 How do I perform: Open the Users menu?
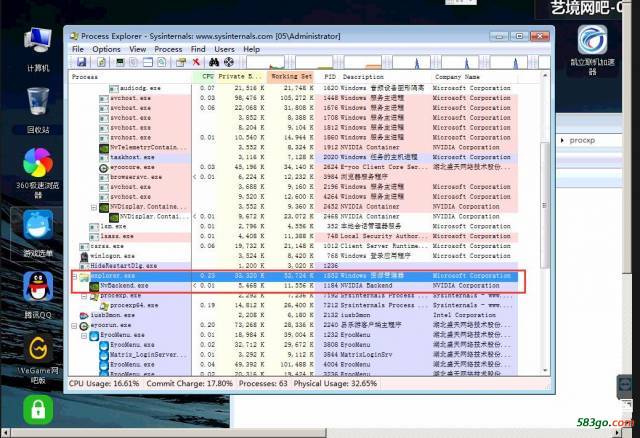[x=224, y=49]
